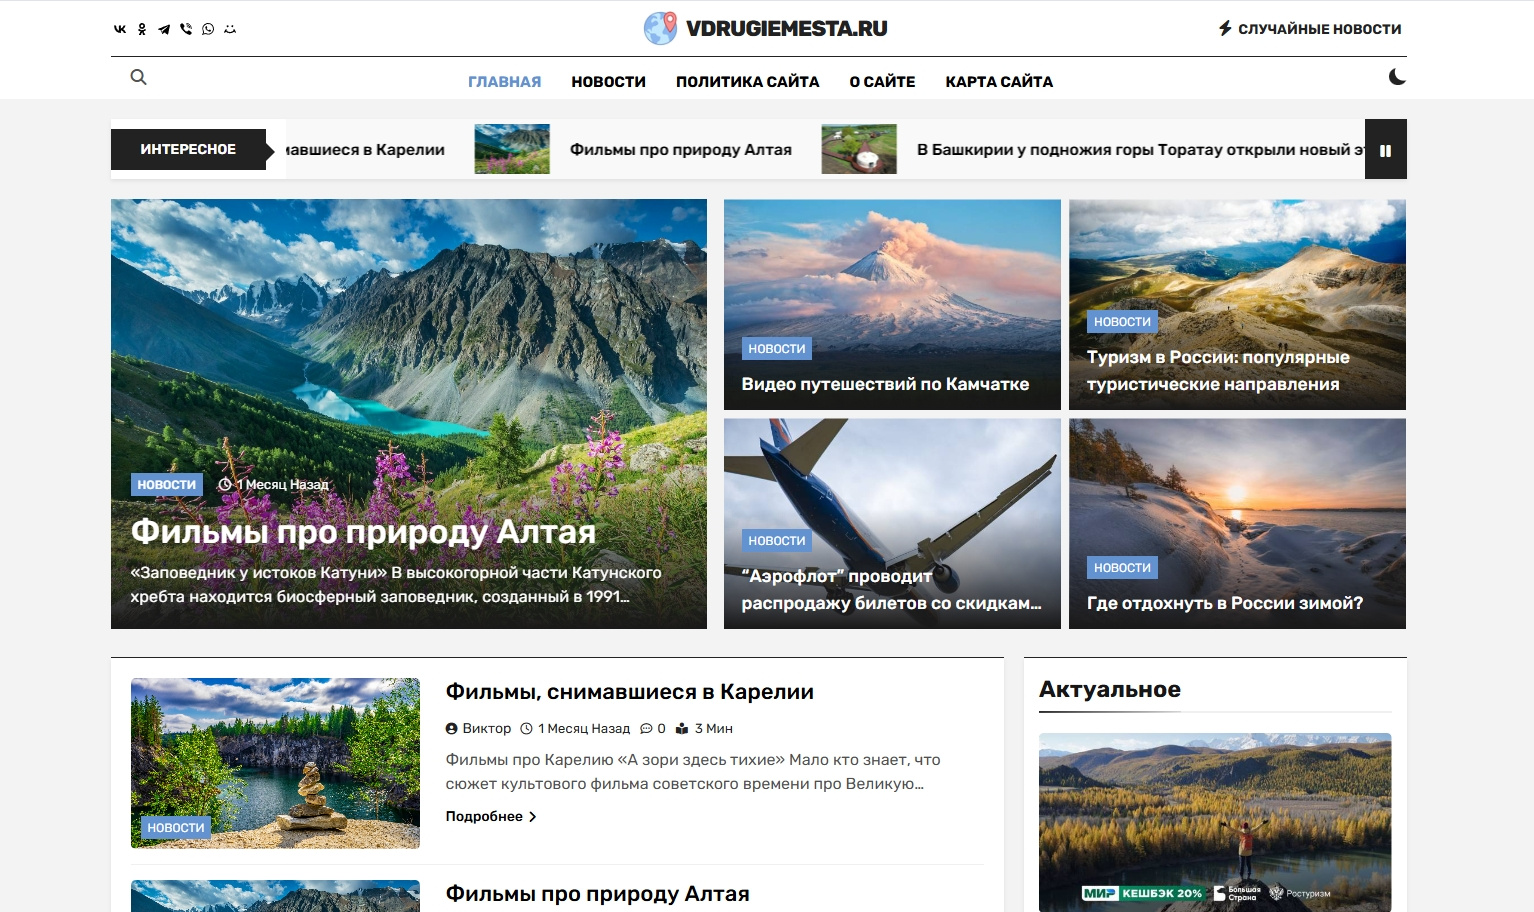
Task: Click the Актуальное sidebar heading
Action: [x=1110, y=690]
